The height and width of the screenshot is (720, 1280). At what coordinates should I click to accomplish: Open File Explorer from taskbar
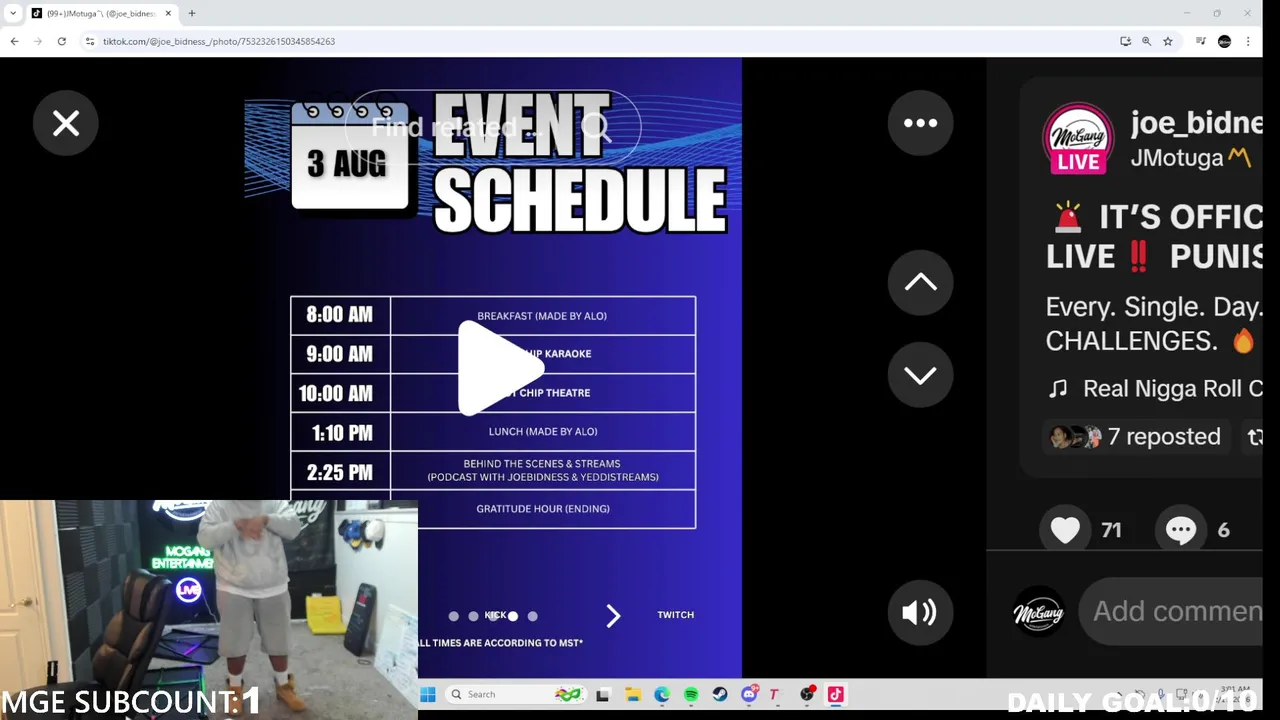point(633,695)
